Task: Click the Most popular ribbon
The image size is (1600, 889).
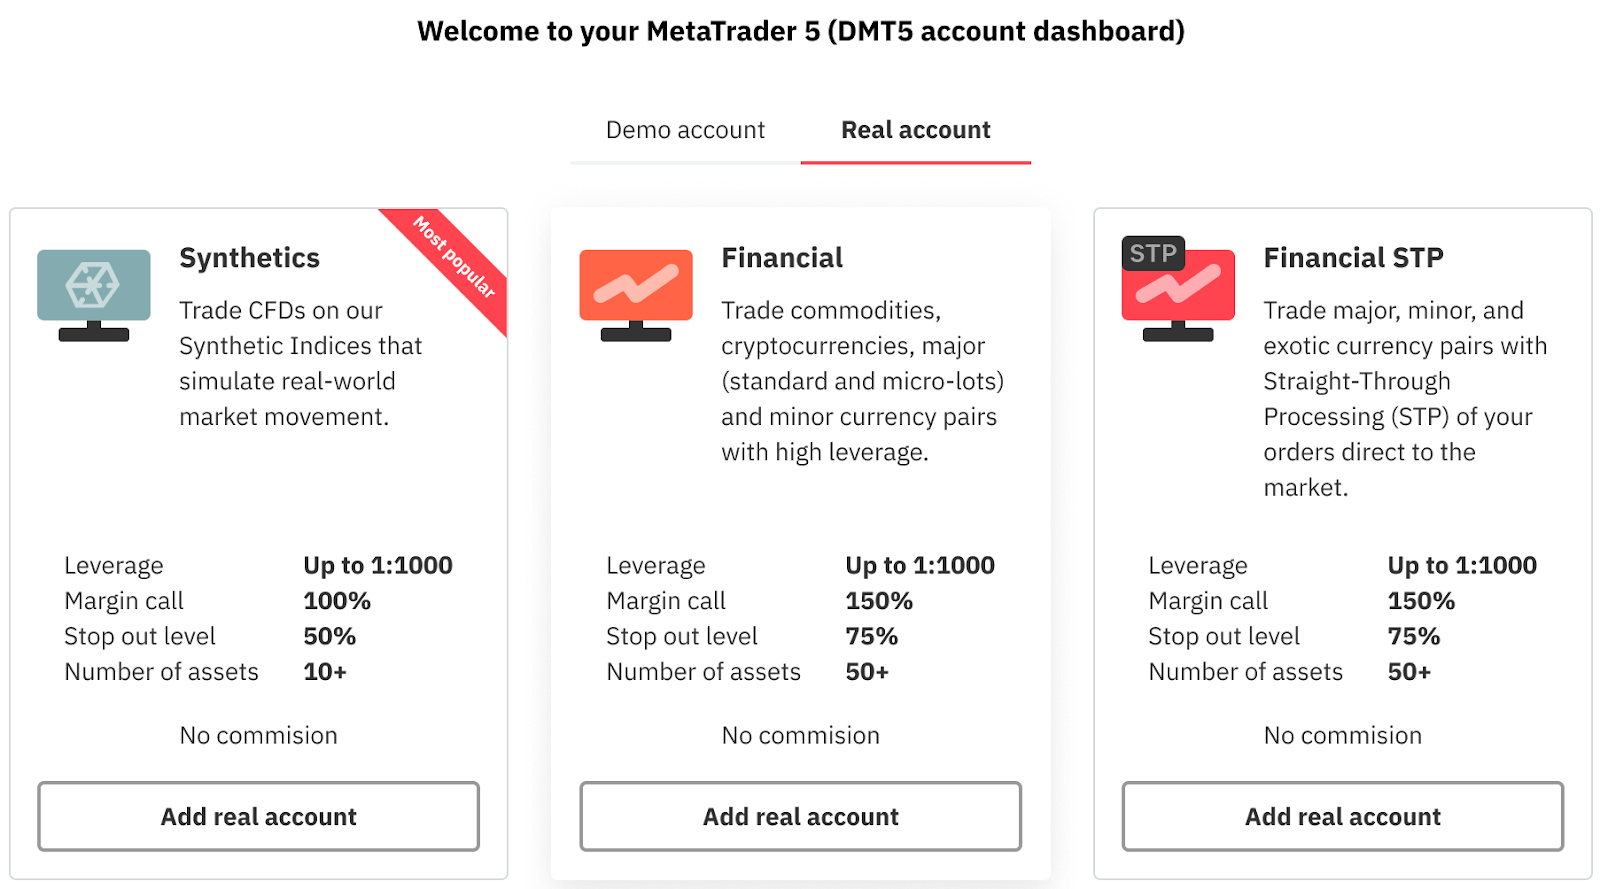Action: (456, 259)
